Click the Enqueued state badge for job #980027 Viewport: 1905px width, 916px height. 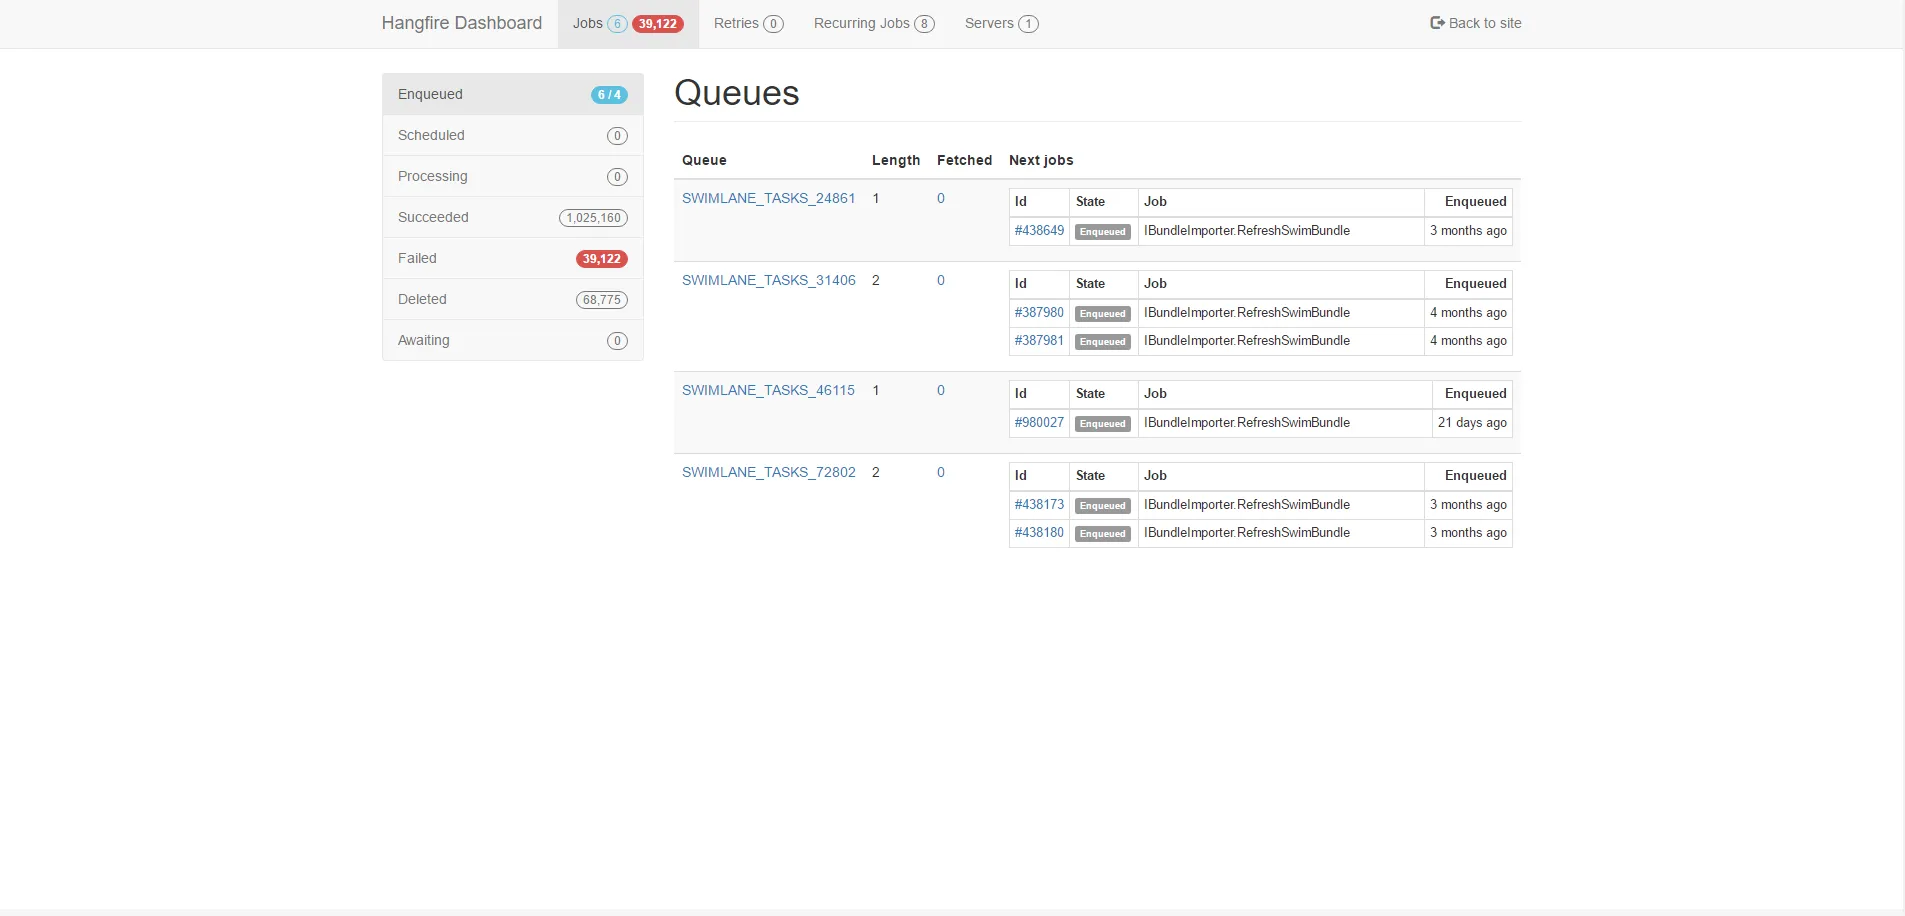(1103, 424)
